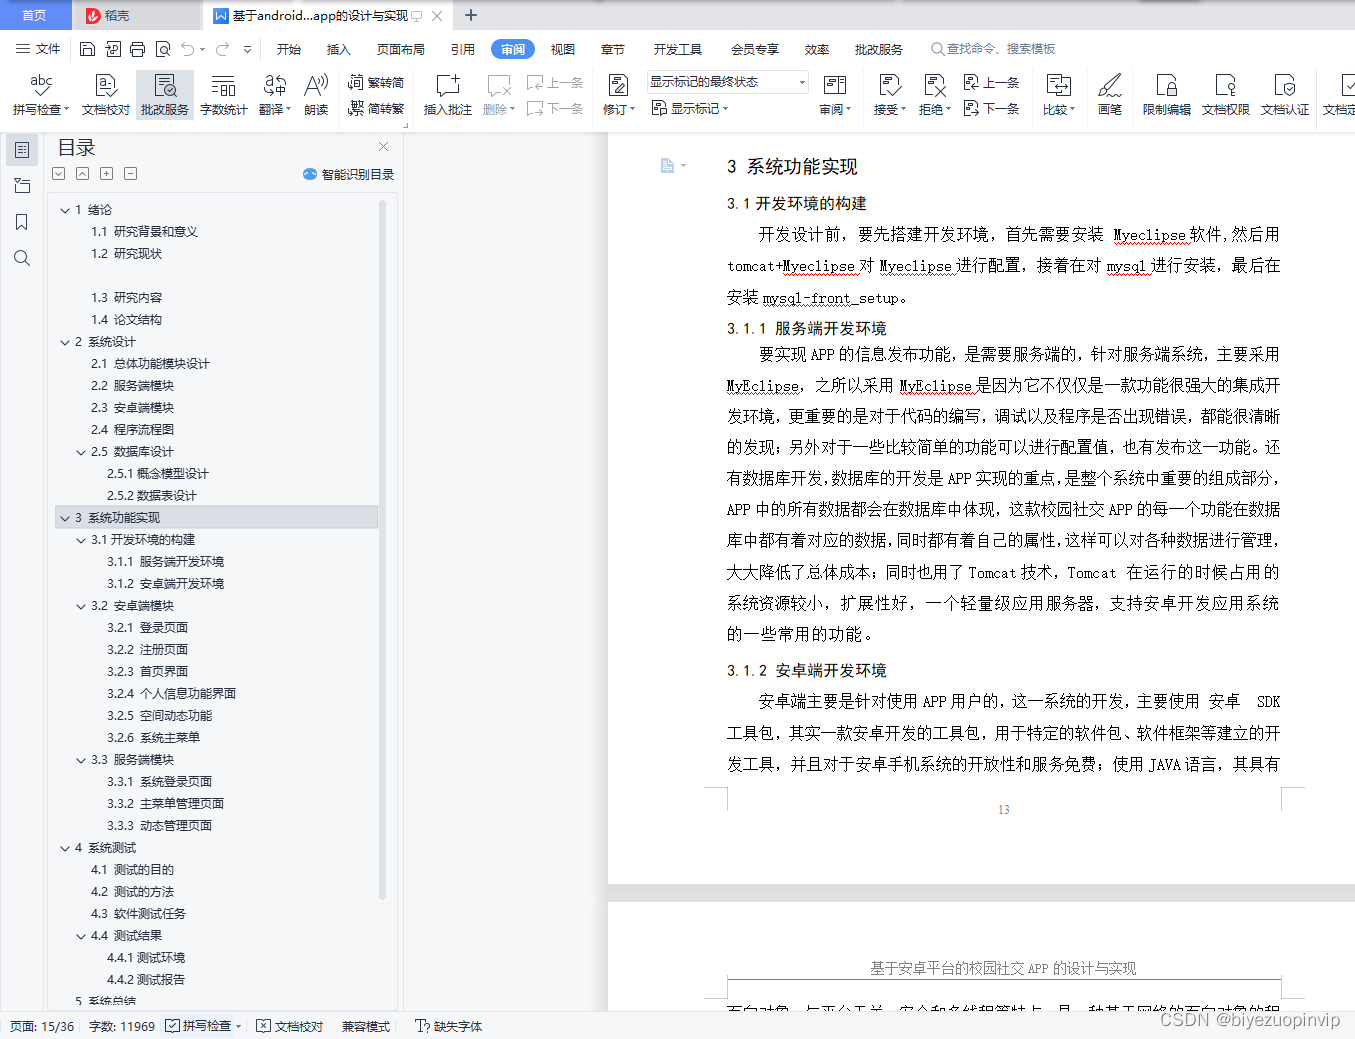Start 朗读 read aloud
Image resolution: width=1355 pixels, height=1039 pixels.
click(316, 94)
